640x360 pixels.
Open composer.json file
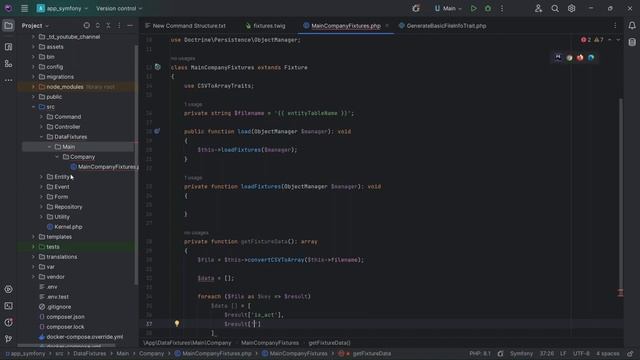(x=62, y=317)
